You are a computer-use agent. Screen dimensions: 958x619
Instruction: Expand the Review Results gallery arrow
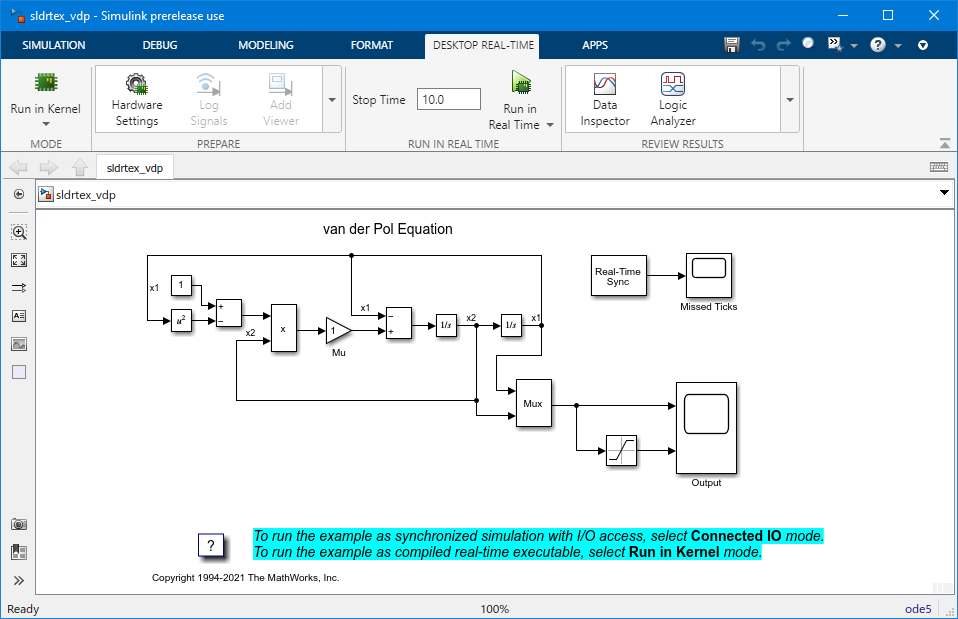pyautogui.click(x=789, y=100)
